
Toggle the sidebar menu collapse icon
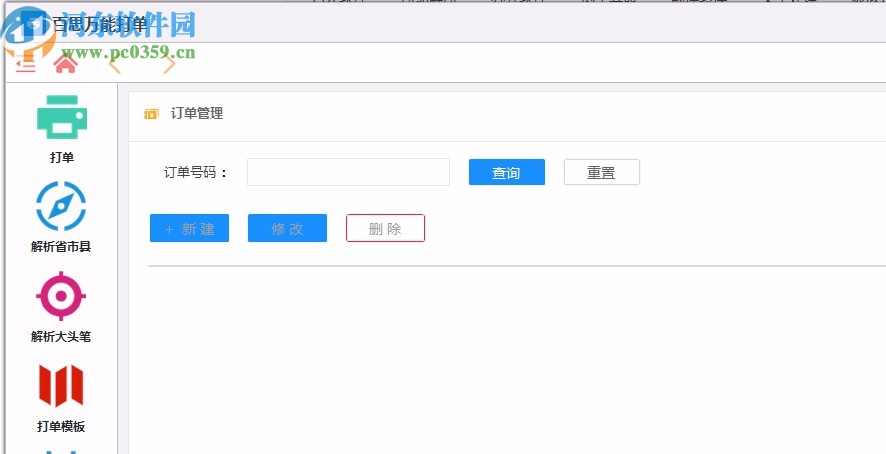click(x=25, y=64)
